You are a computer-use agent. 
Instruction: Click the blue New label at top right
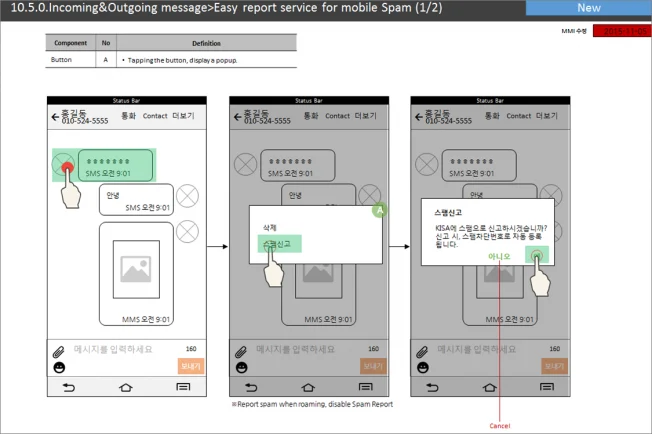(588, 8)
